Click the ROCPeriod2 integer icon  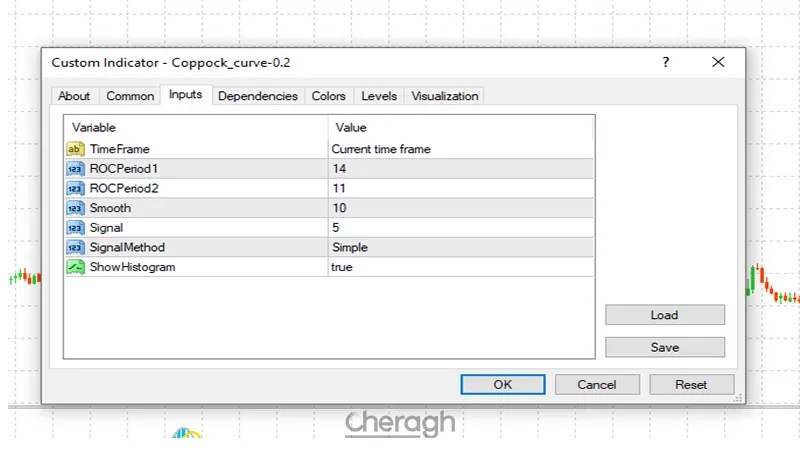coord(75,188)
